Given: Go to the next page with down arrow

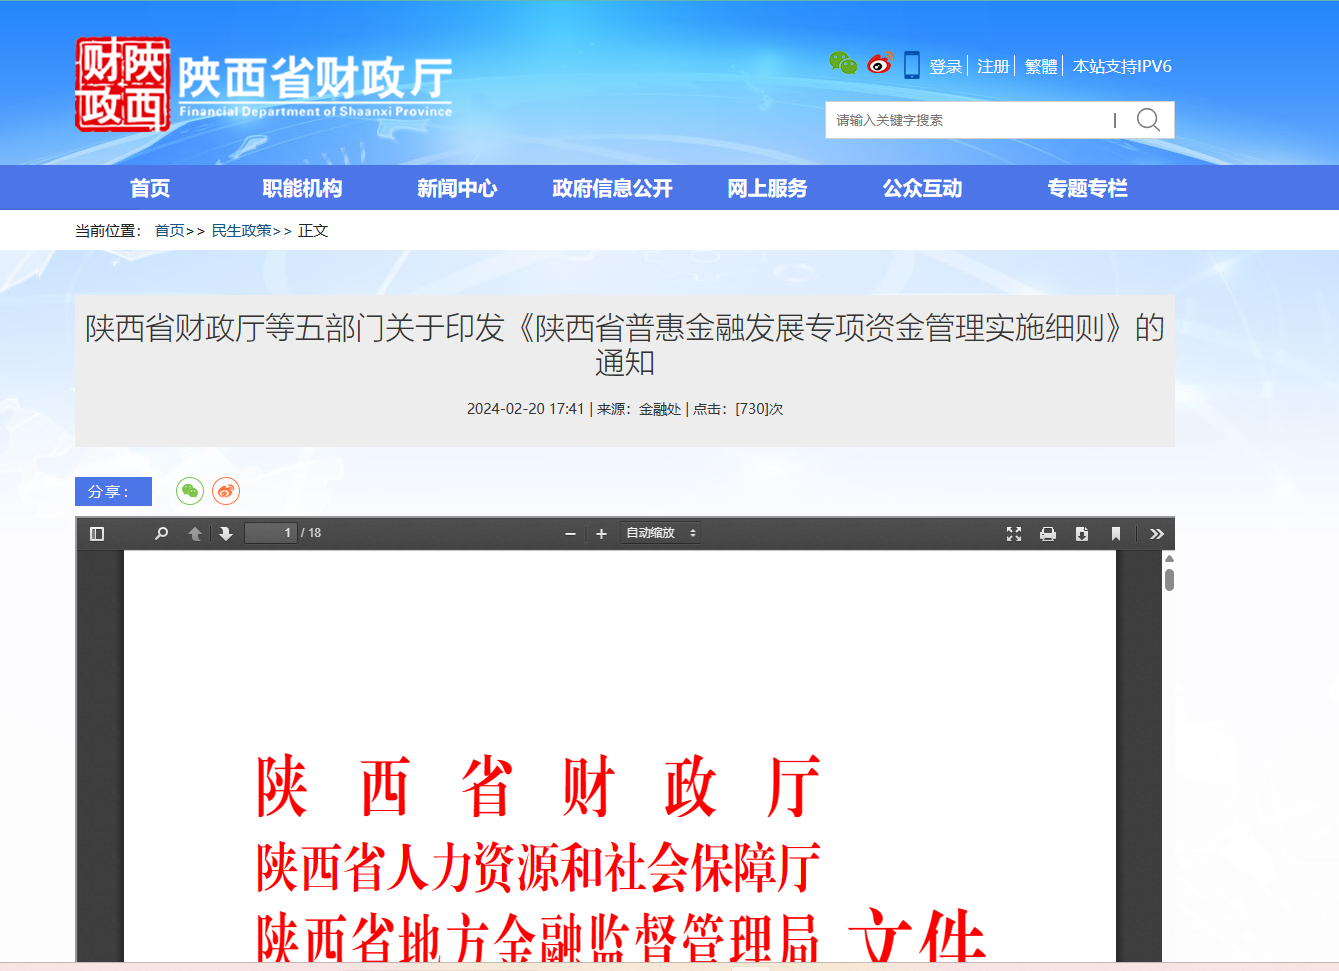Looking at the screenshot, I should [226, 533].
